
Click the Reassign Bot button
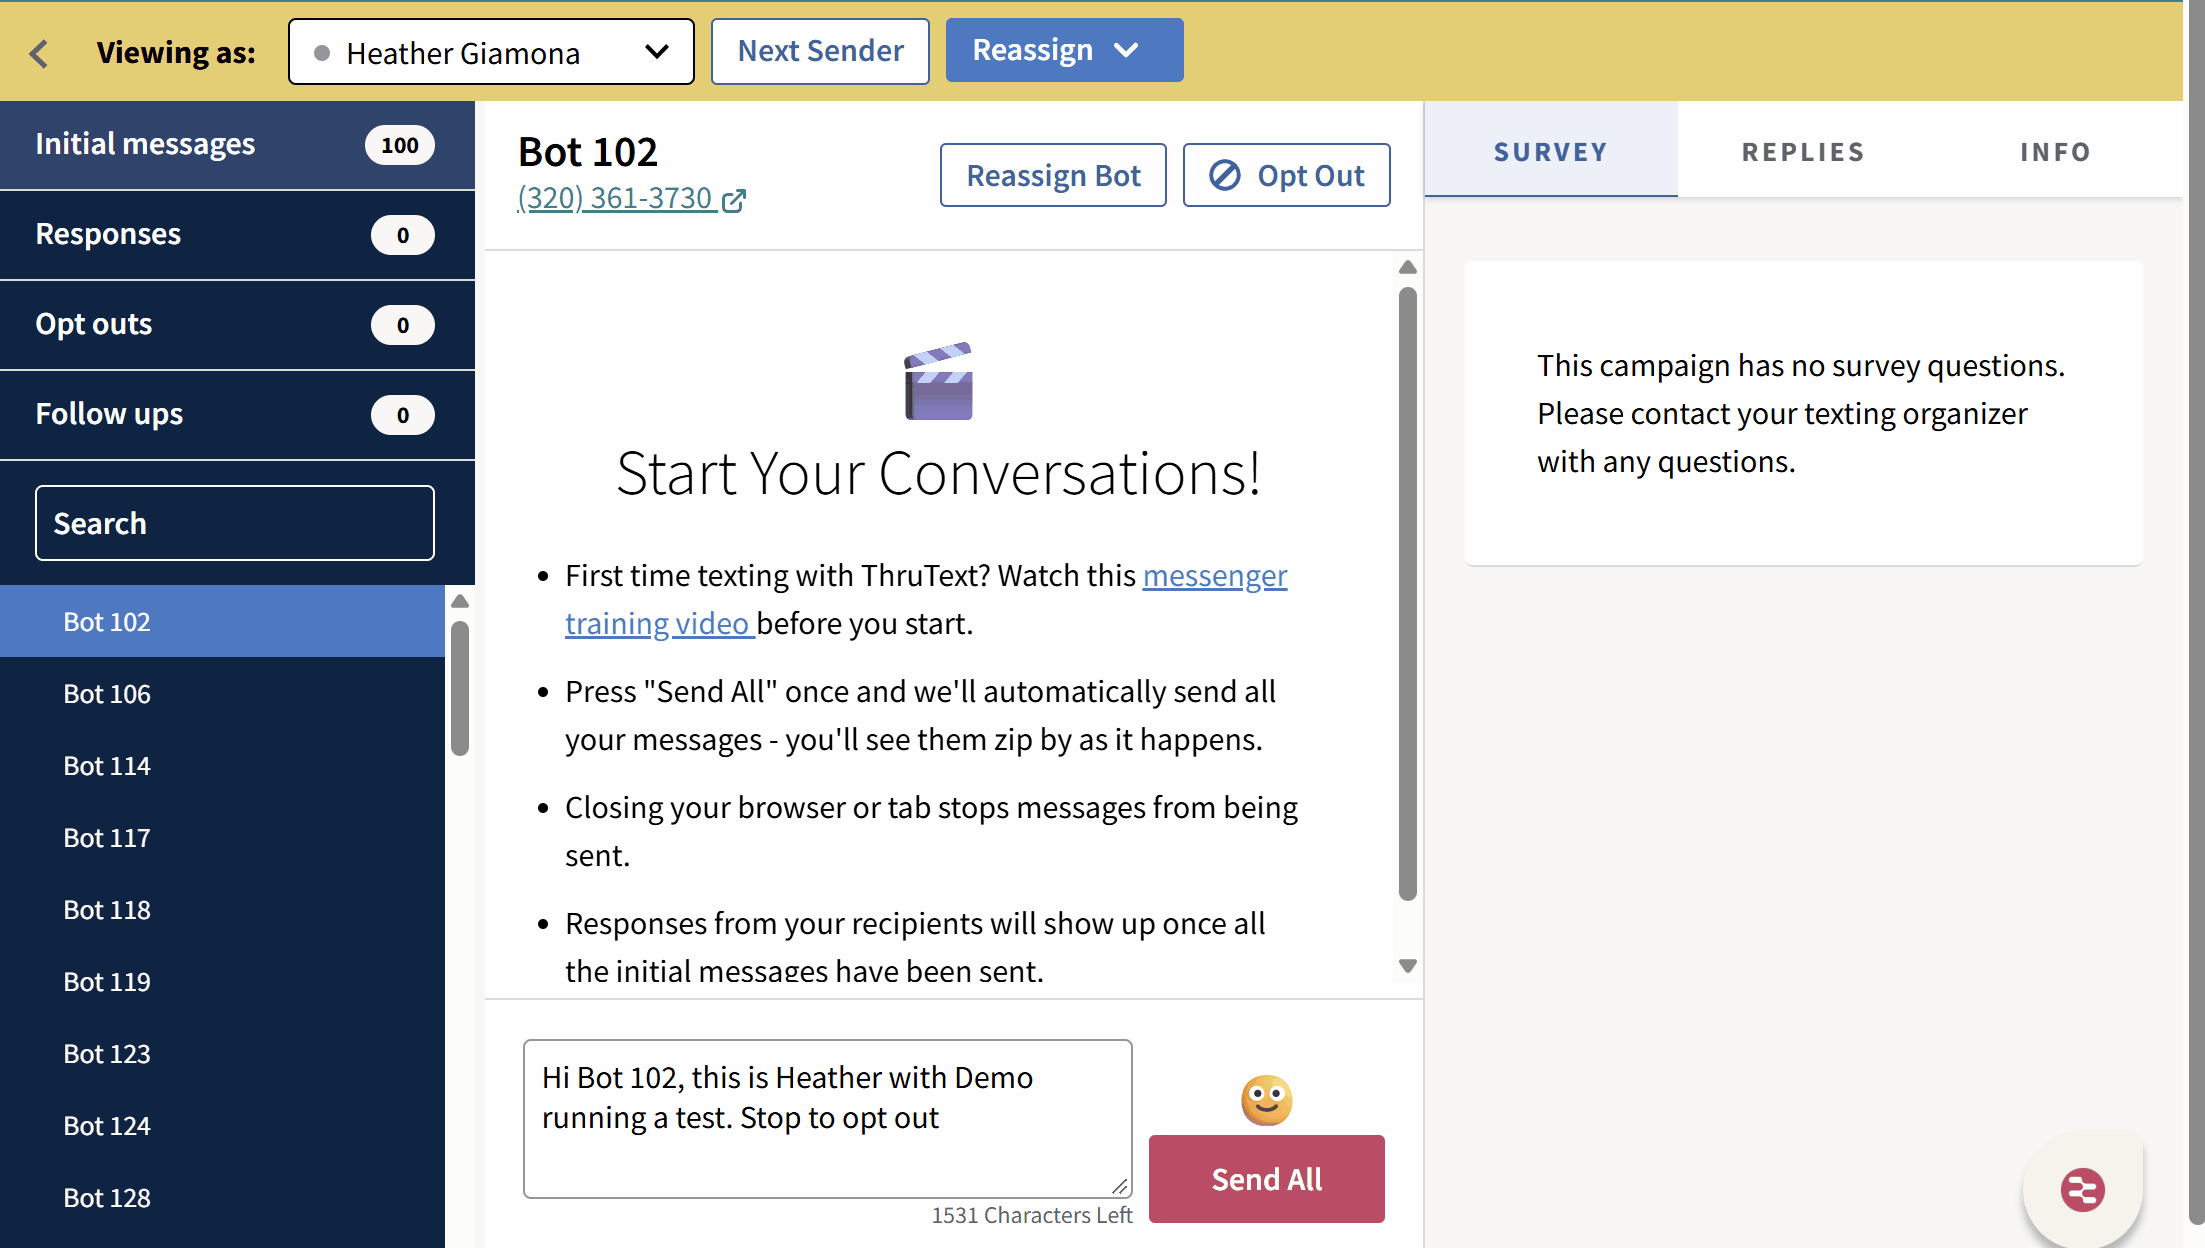1053,175
